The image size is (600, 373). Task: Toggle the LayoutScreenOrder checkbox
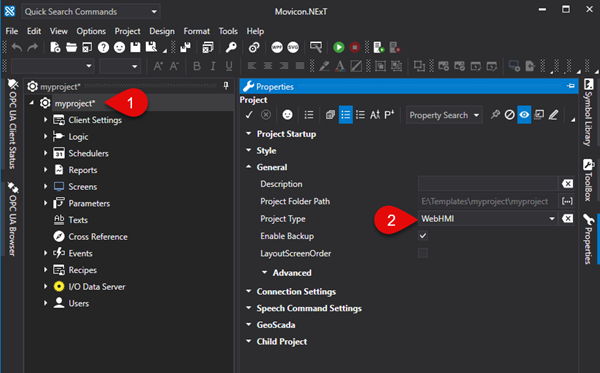423,253
